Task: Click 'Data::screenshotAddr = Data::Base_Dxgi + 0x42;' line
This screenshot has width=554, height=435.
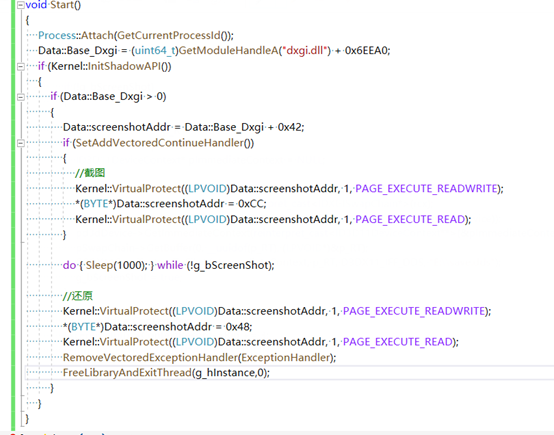Action: pyautogui.click(x=184, y=127)
